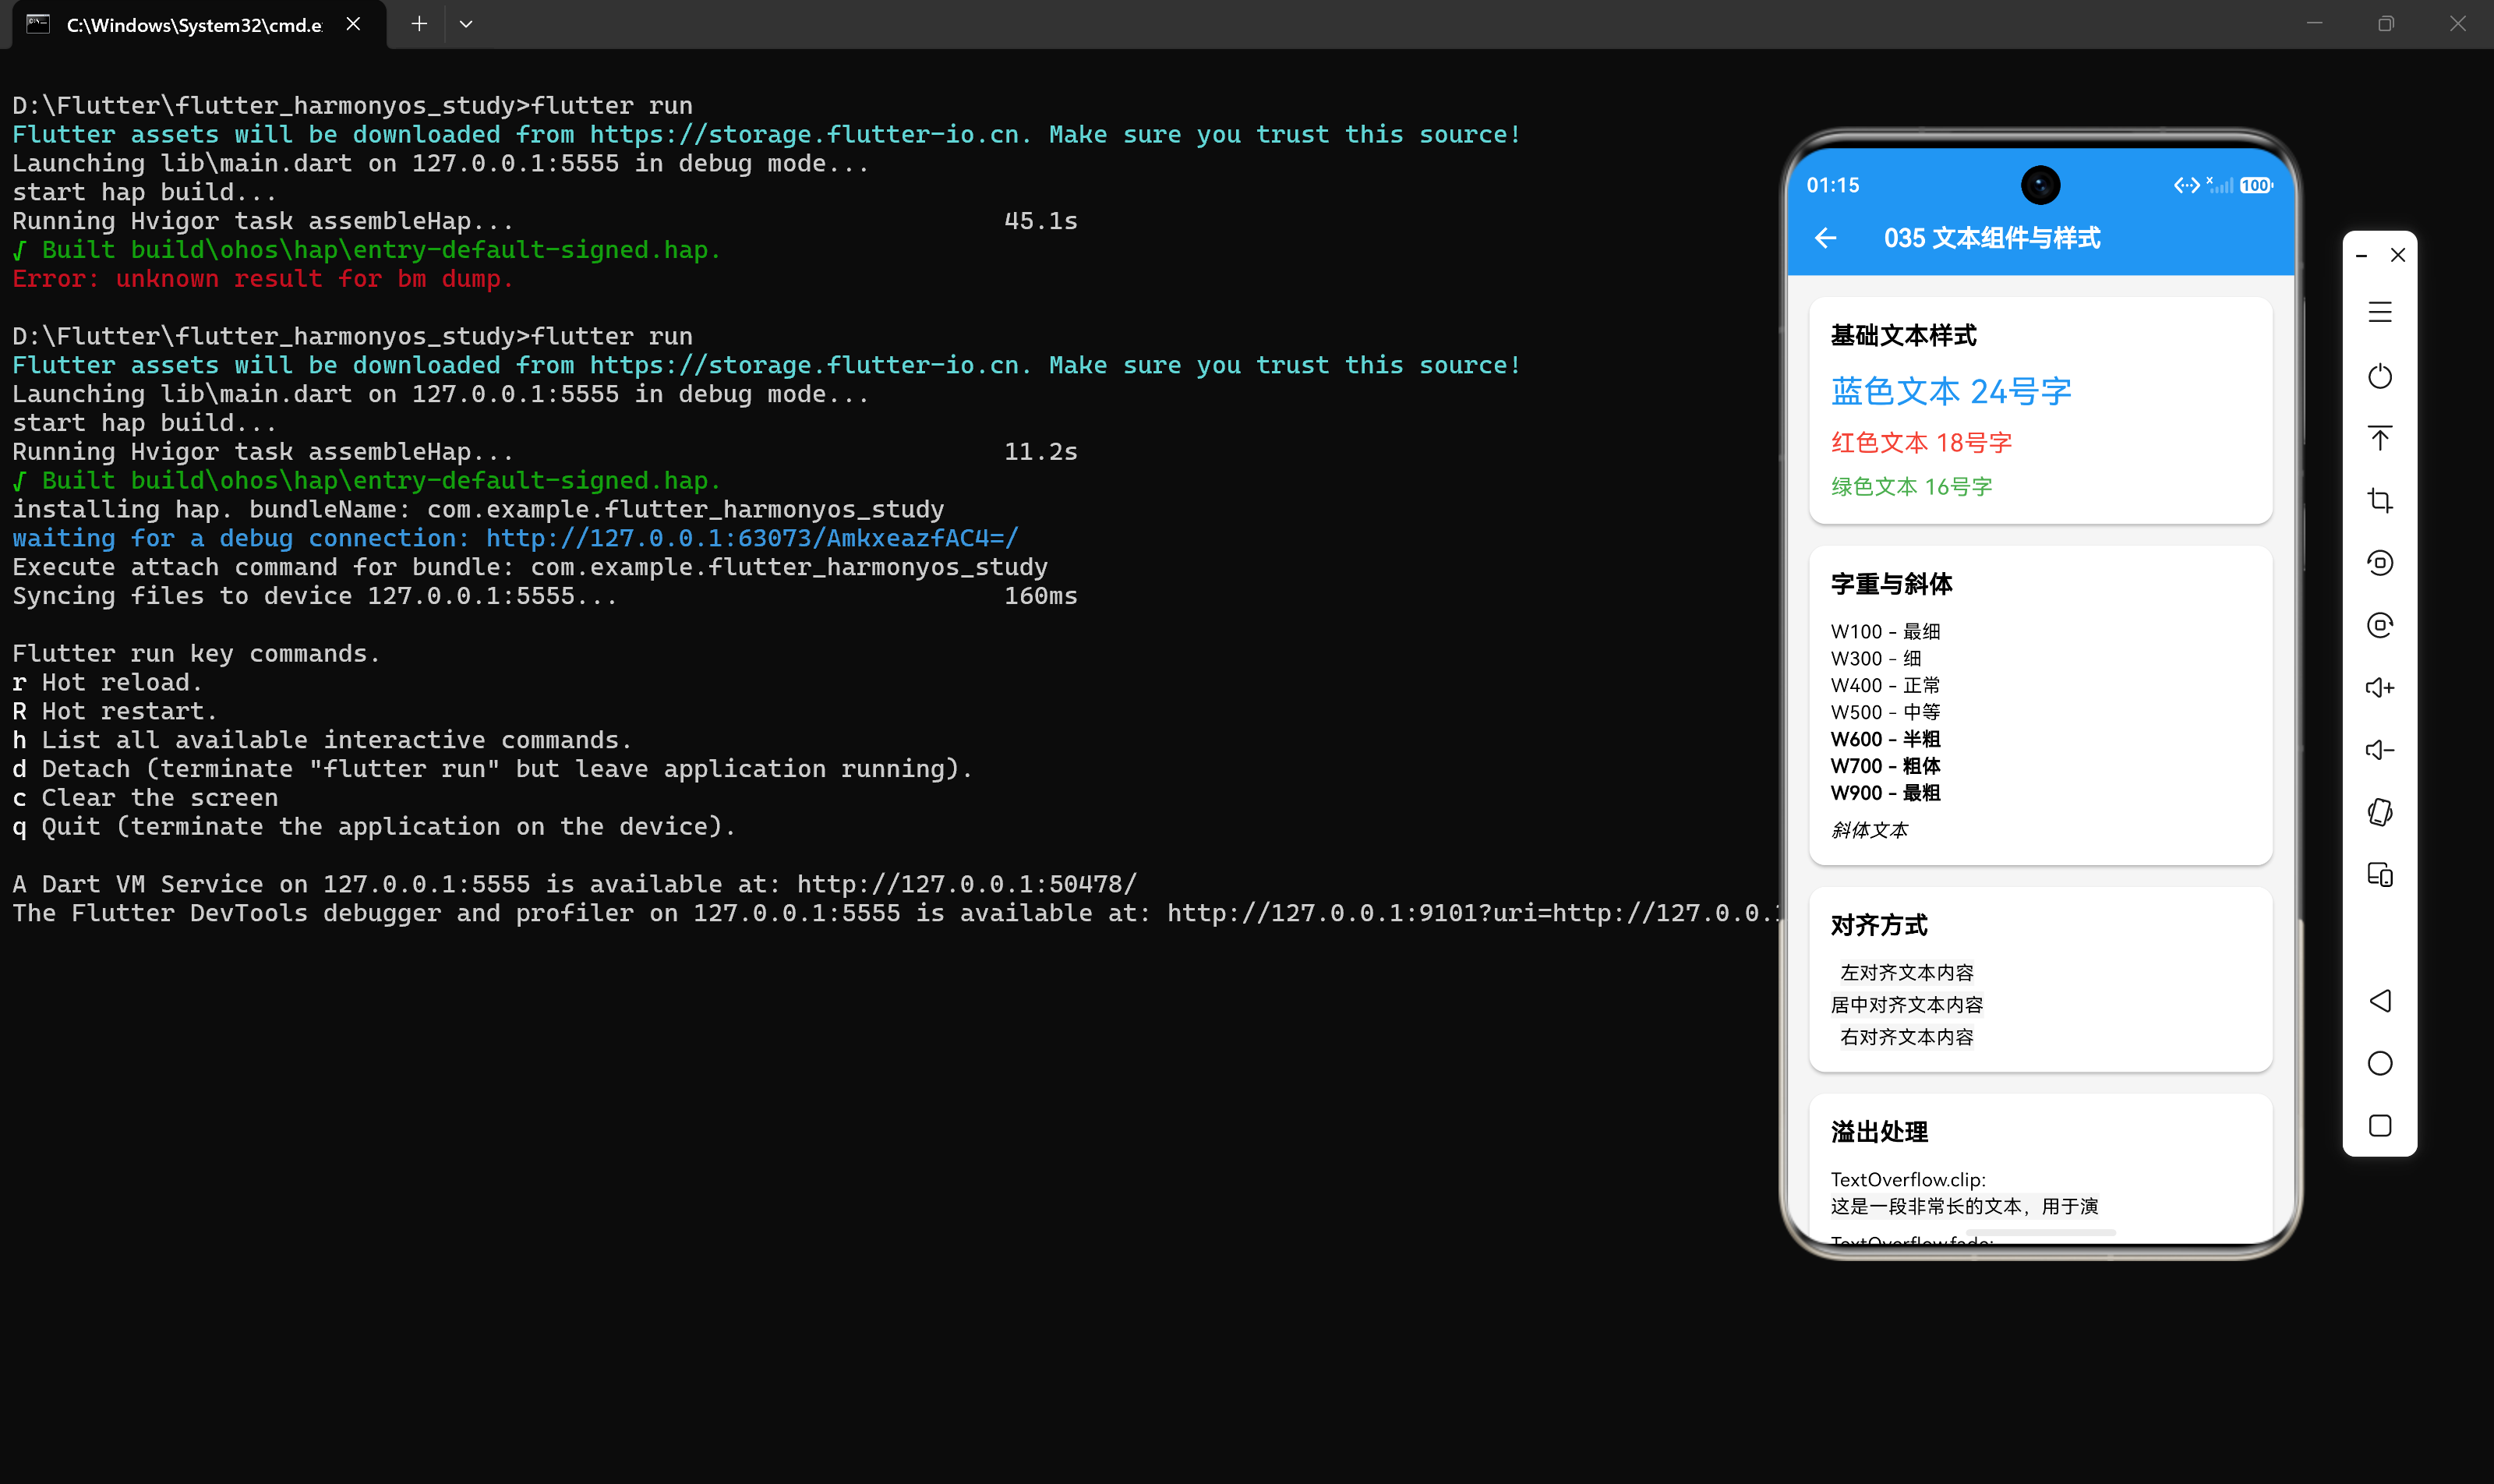This screenshot has width=2494, height=1484.
Task: Click the '45.1s' Hvigor build time
Action: [1041, 221]
